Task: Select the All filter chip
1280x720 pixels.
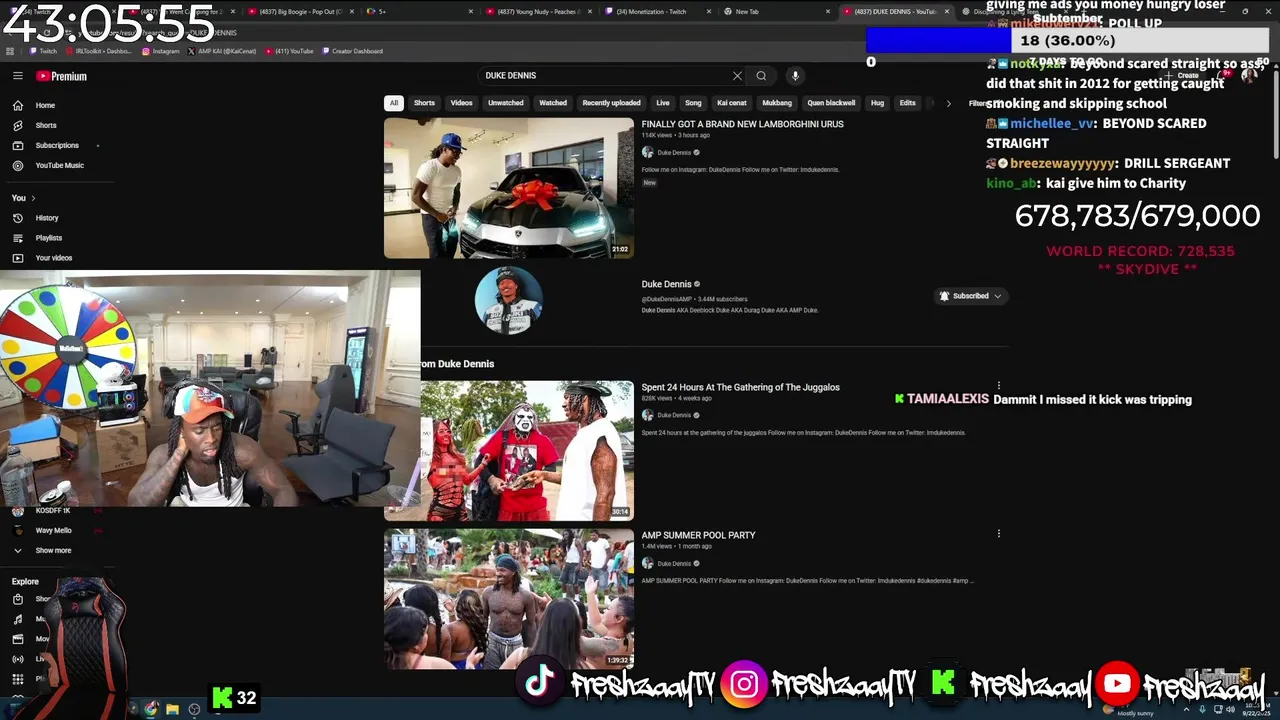Action: point(394,103)
